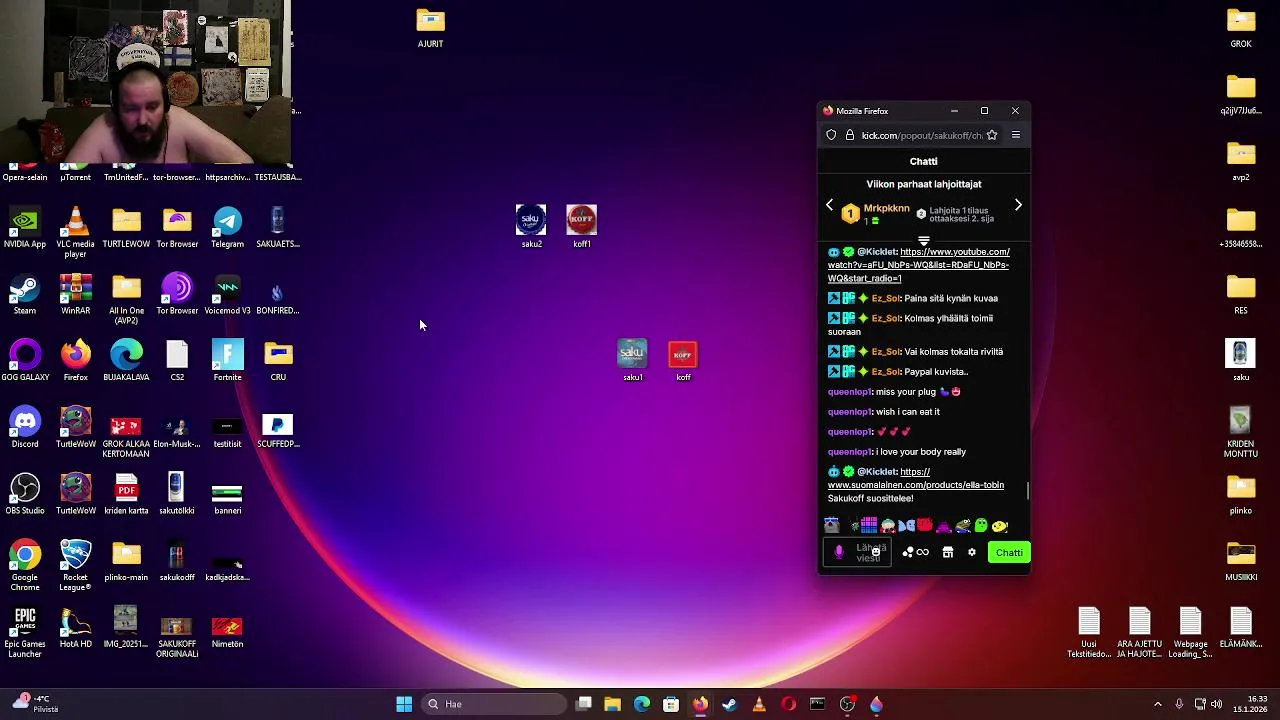Viewport: 1280px width, 720px height.
Task: Open WinRAR desktop icon
Action: 75,294
